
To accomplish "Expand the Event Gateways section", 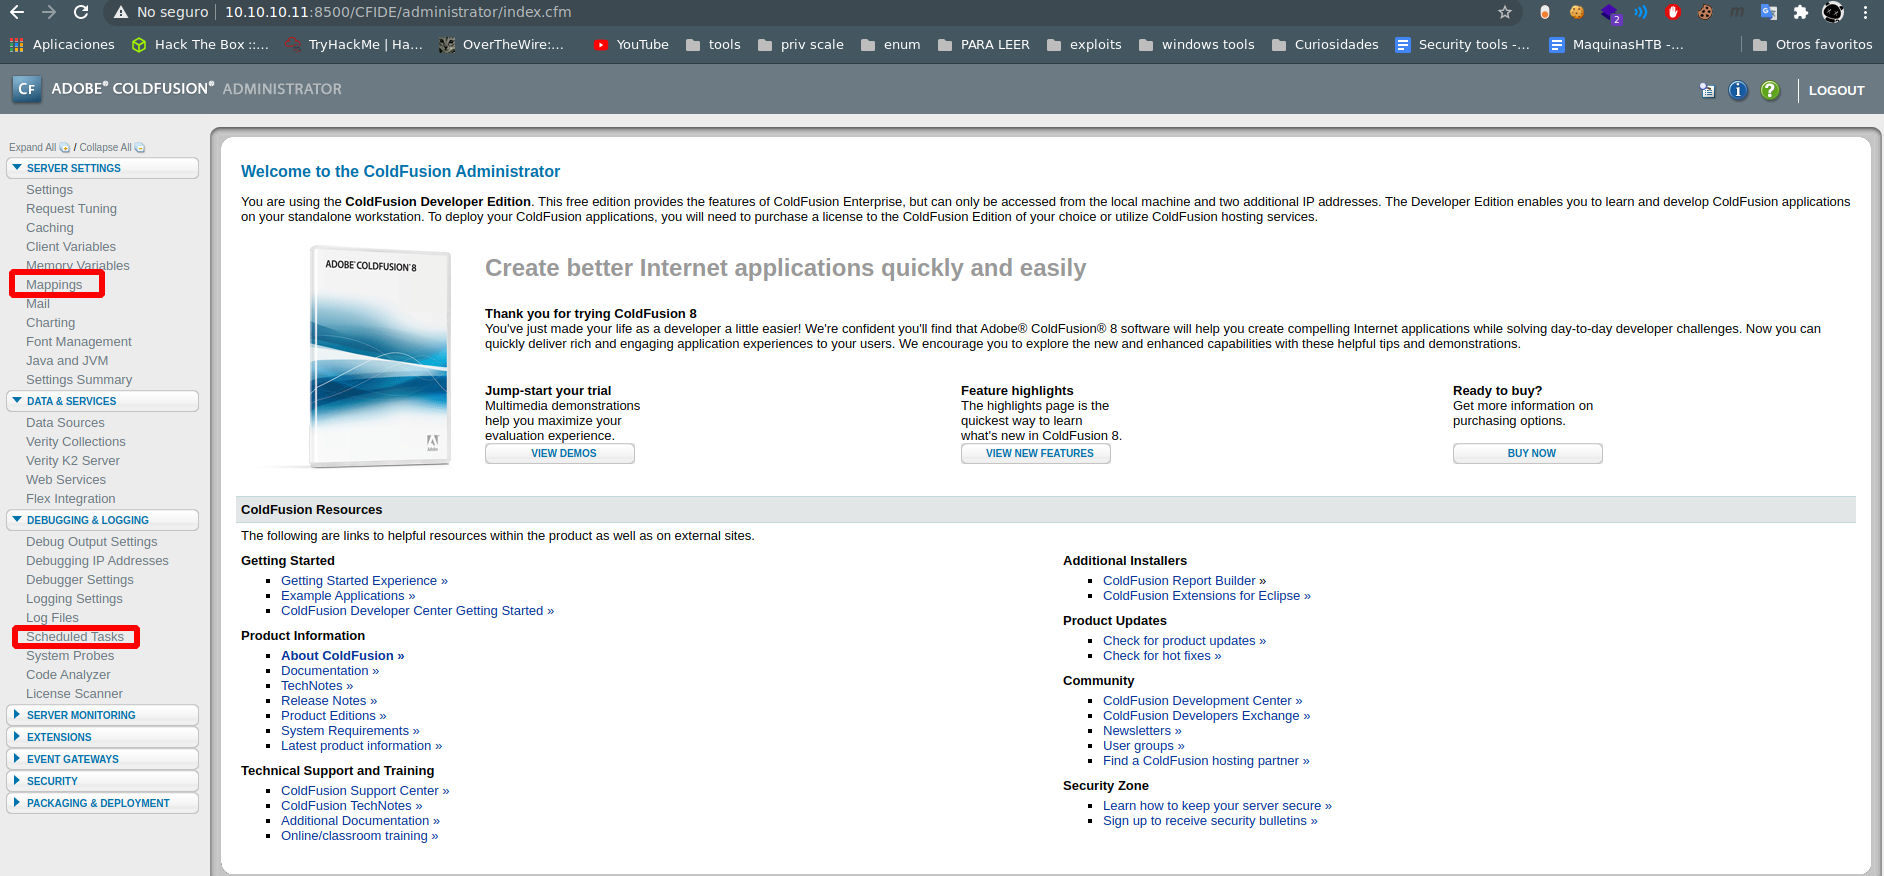I will coord(102,759).
